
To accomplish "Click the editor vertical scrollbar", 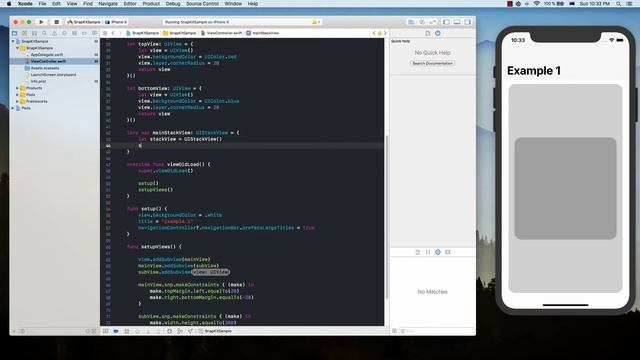I will (386, 218).
